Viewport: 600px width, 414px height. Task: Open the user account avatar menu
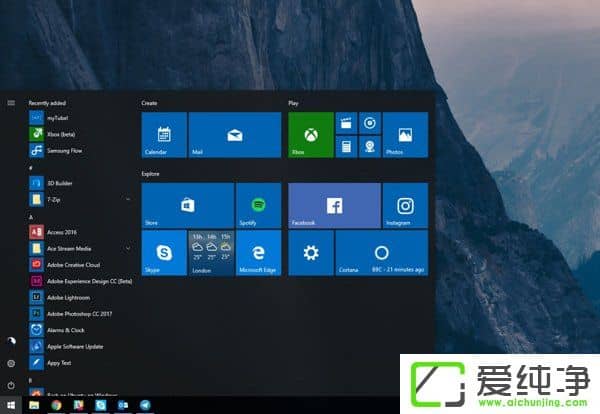(x=11, y=341)
